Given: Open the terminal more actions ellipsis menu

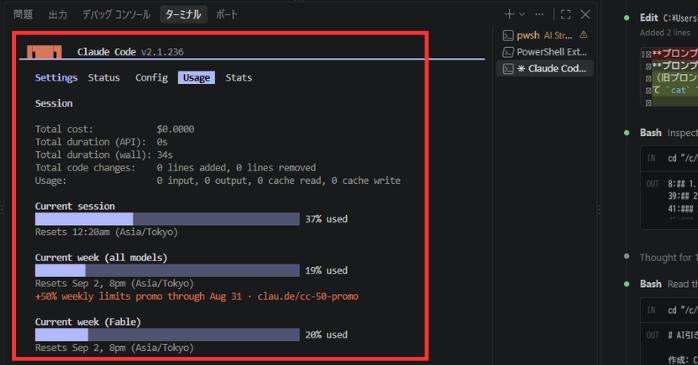Looking at the screenshot, I should click(x=540, y=14).
